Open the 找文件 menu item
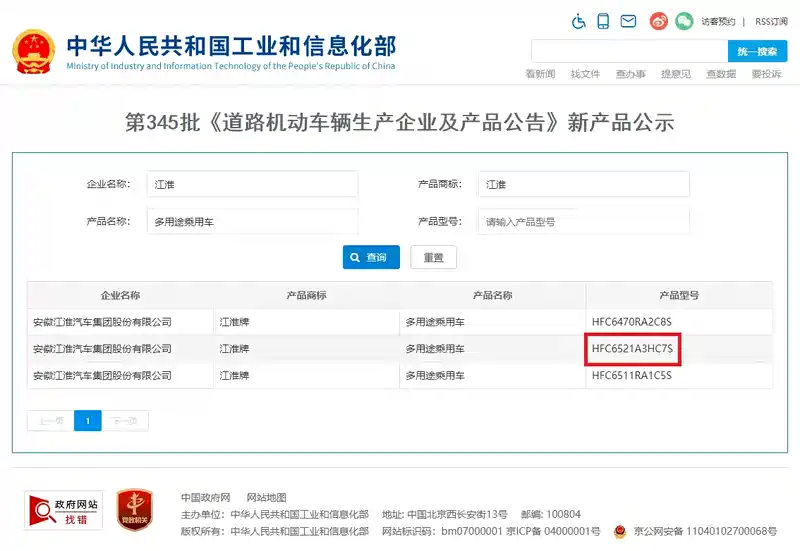 [x=585, y=74]
